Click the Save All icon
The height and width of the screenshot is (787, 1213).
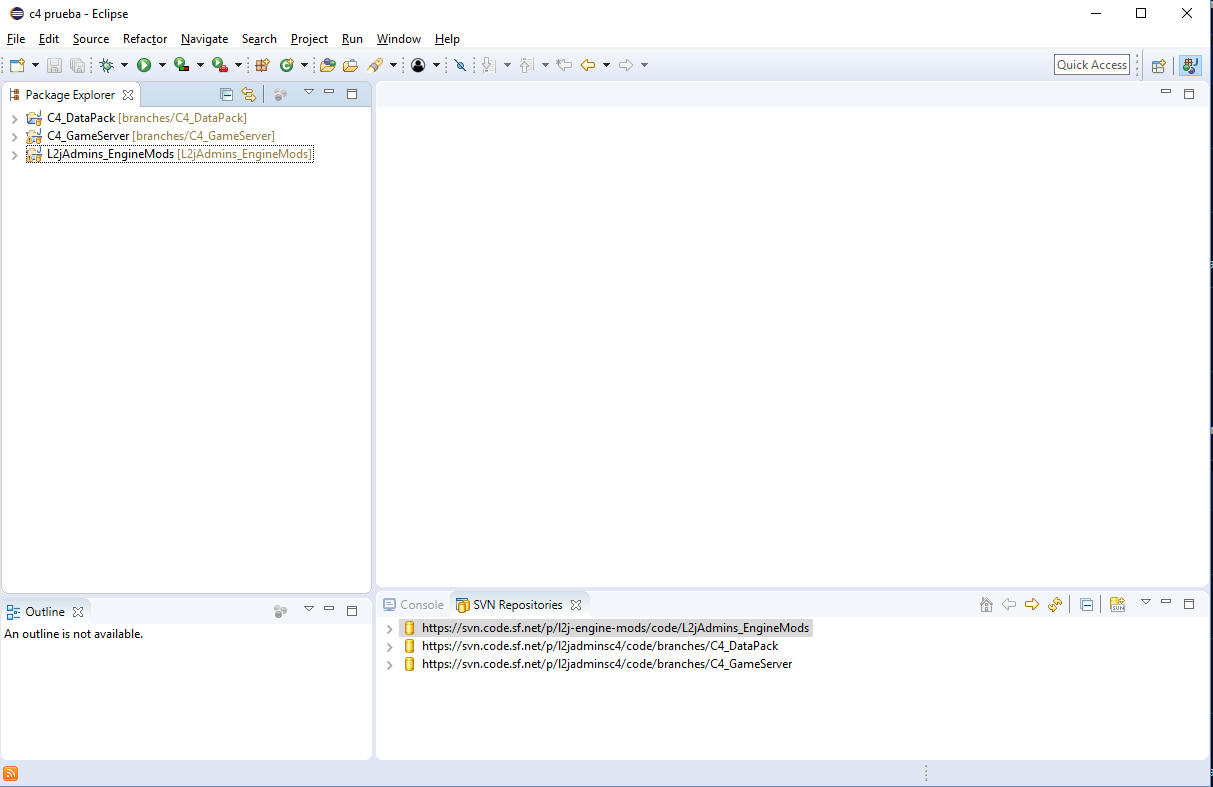77,65
